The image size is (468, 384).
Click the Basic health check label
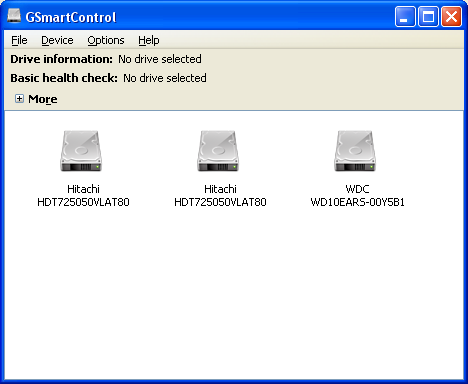[x=64, y=78]
